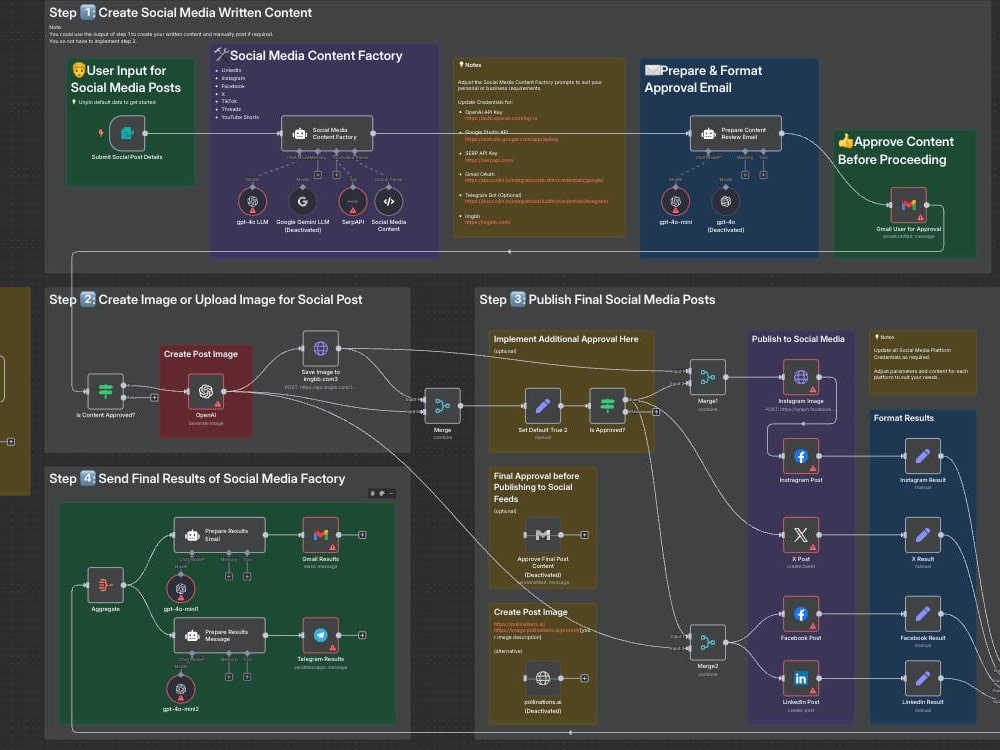Open the pollinations.ai link in Create Post Image note

[x=519, y=624]
